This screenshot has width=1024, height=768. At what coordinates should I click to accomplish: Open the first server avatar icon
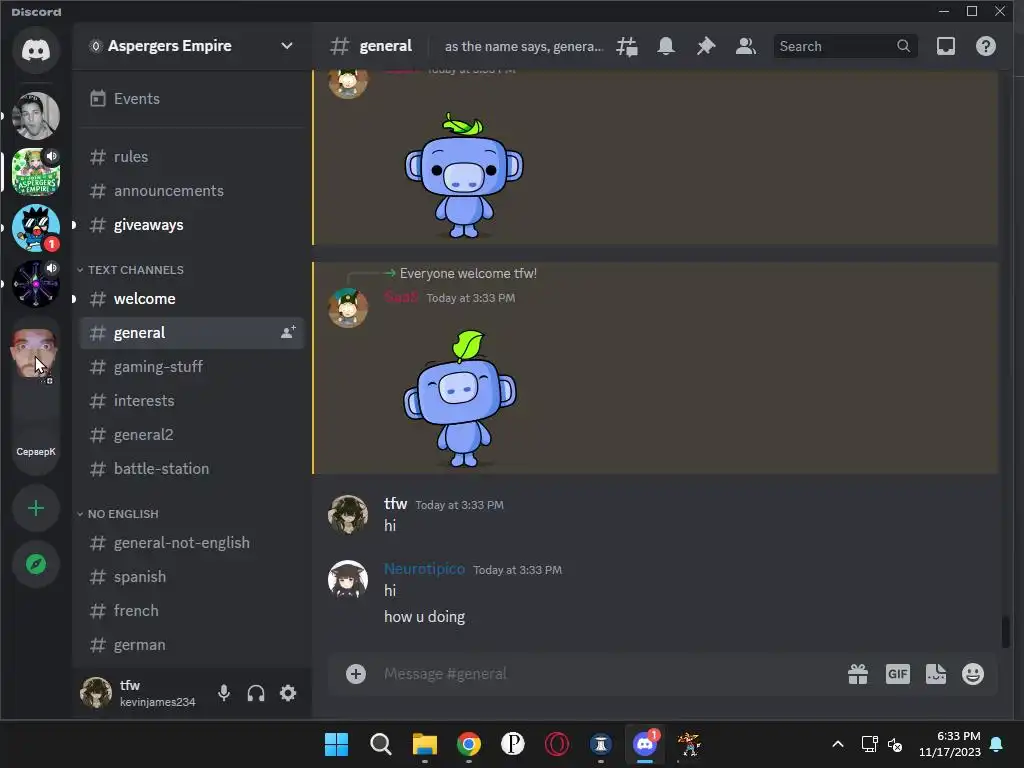36,116
